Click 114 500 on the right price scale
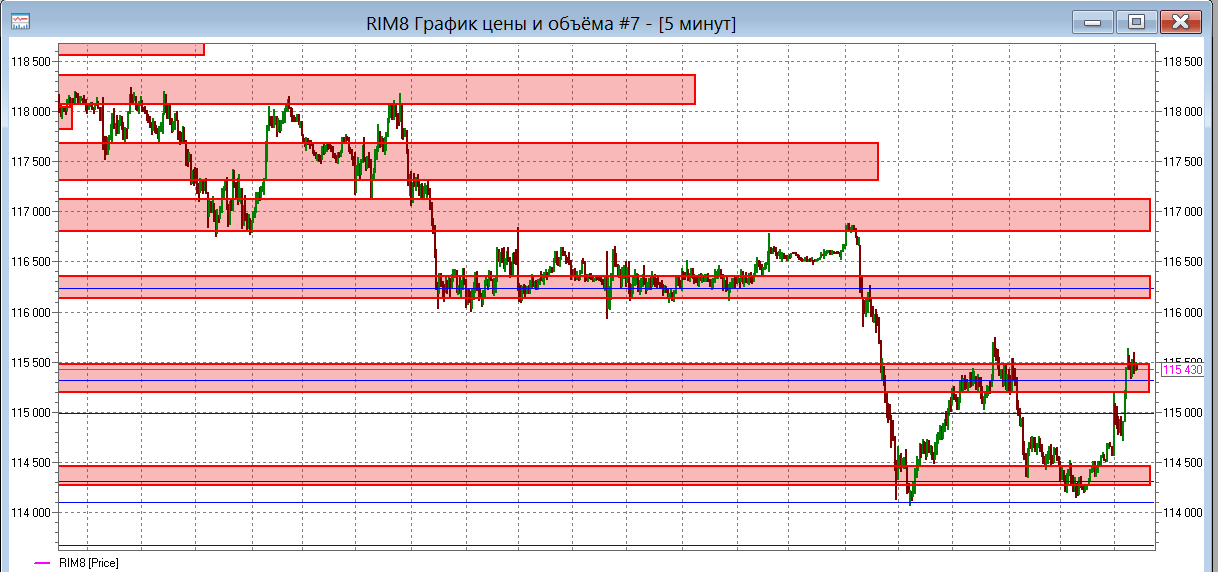1218x572 pixels. point(1184,463)
